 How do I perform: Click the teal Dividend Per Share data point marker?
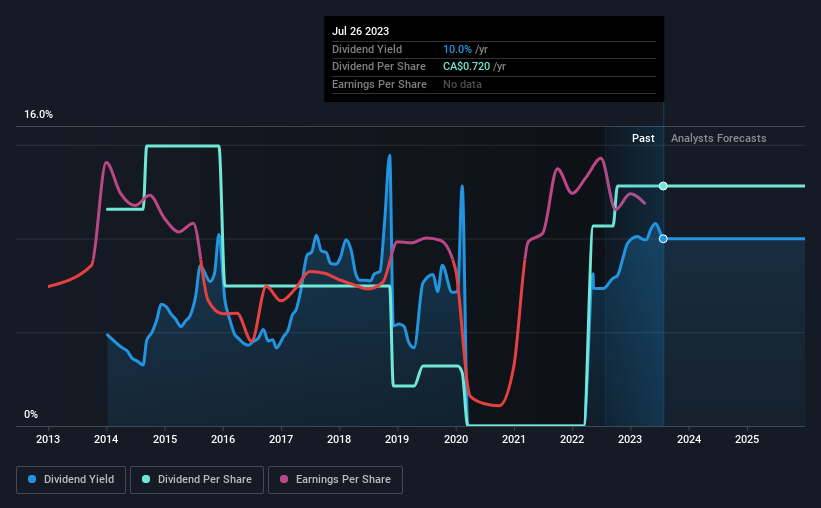pyautogui.click(x=663, y=186)
